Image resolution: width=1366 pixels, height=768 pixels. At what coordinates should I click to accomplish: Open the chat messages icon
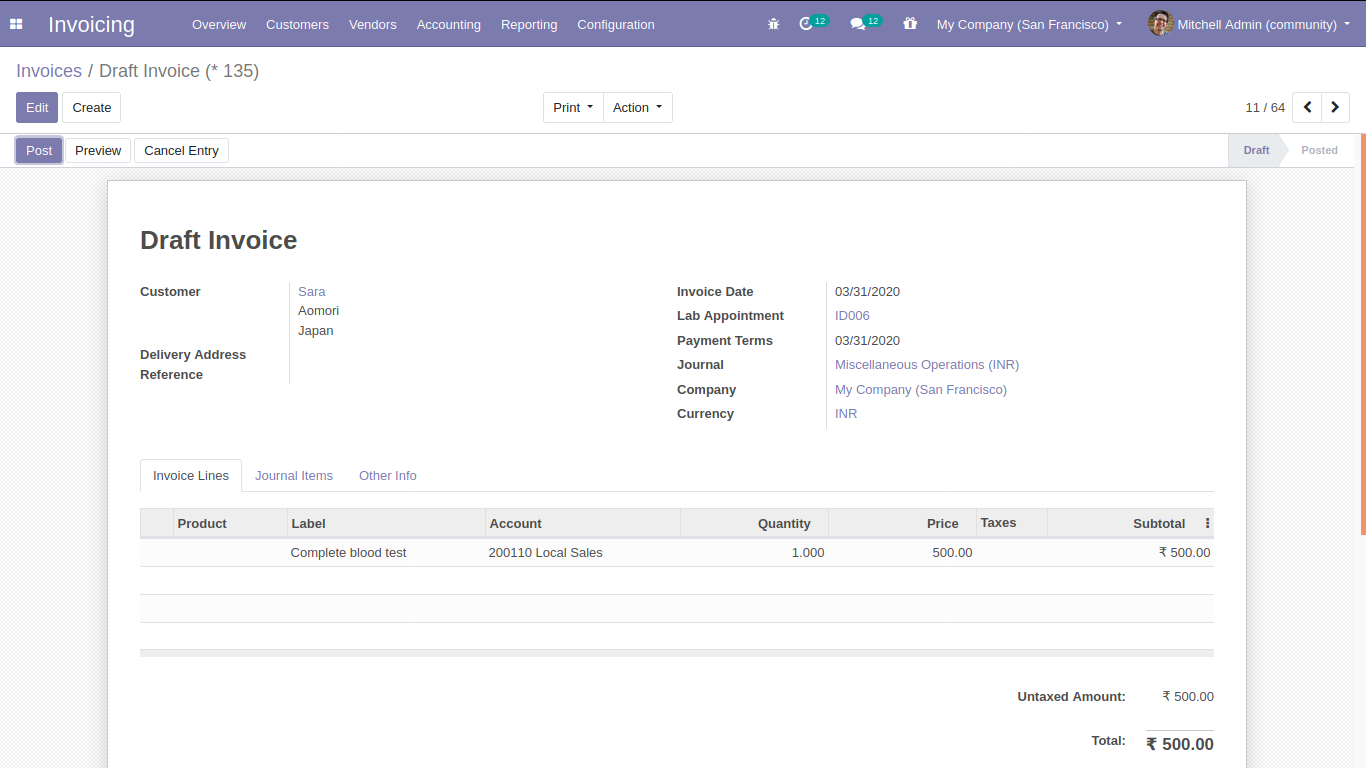857,24
